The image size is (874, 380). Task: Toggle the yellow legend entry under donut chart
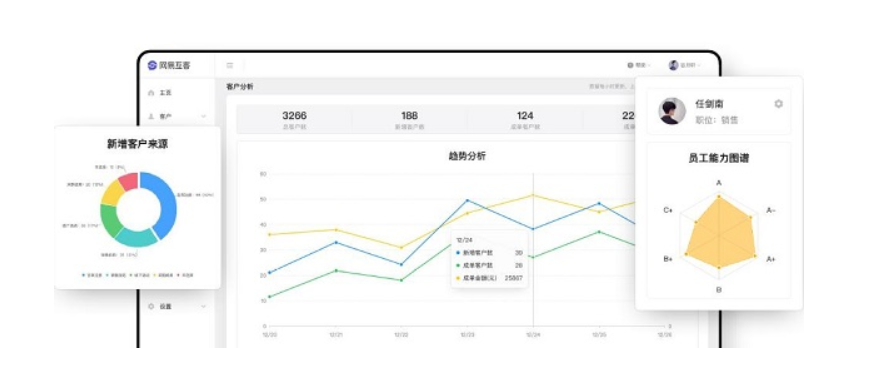[162, 275]
